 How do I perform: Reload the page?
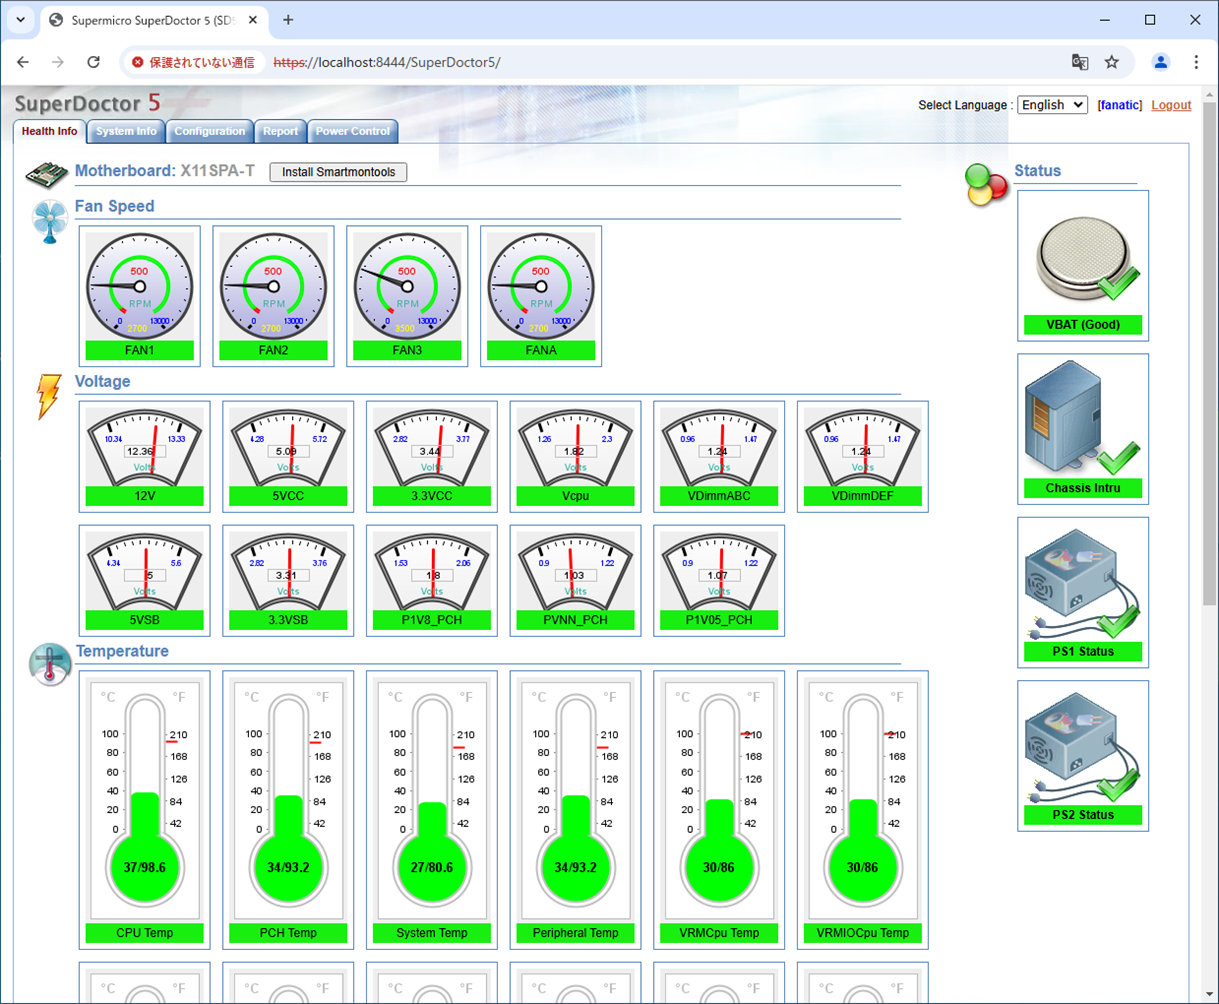coord(94,62)
